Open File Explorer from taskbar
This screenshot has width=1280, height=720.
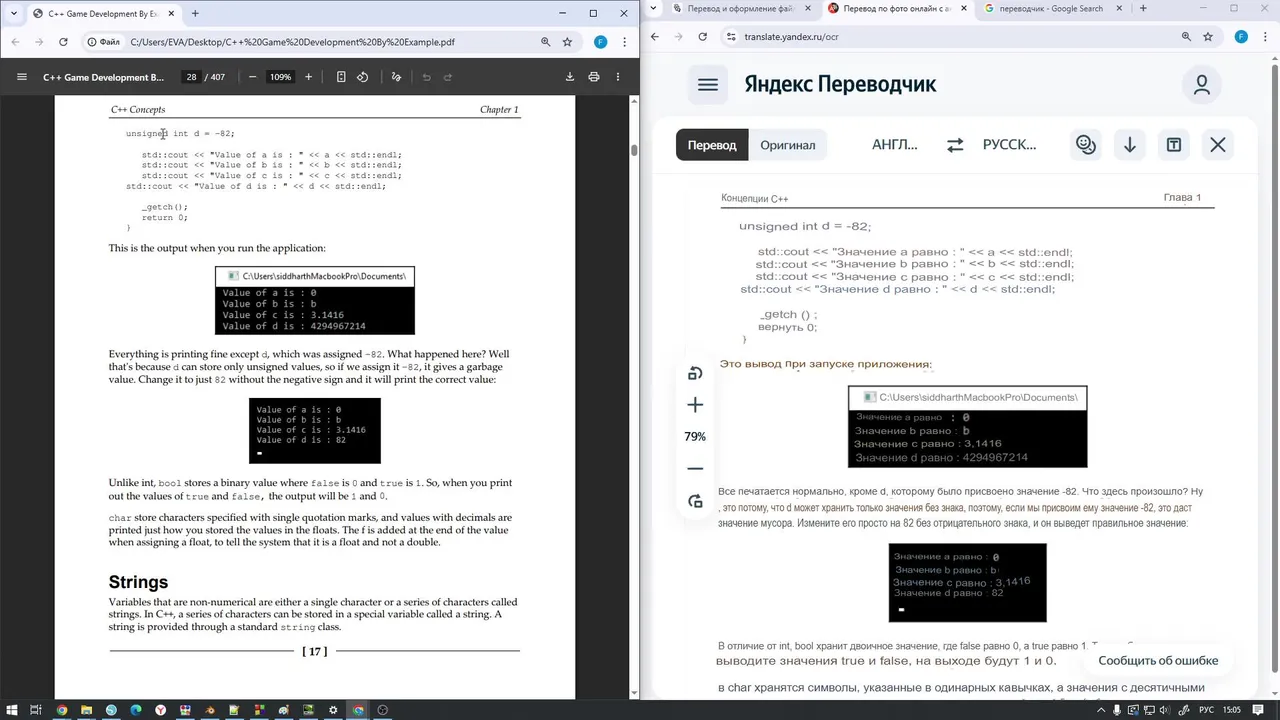click(85, 710)
